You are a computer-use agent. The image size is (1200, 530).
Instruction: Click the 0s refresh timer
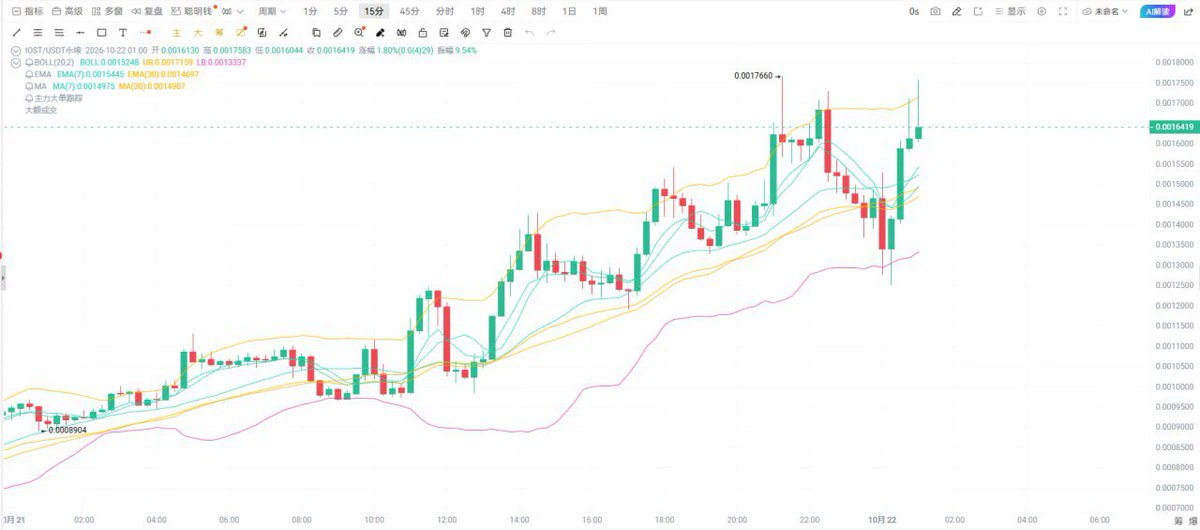coord(914,11)
